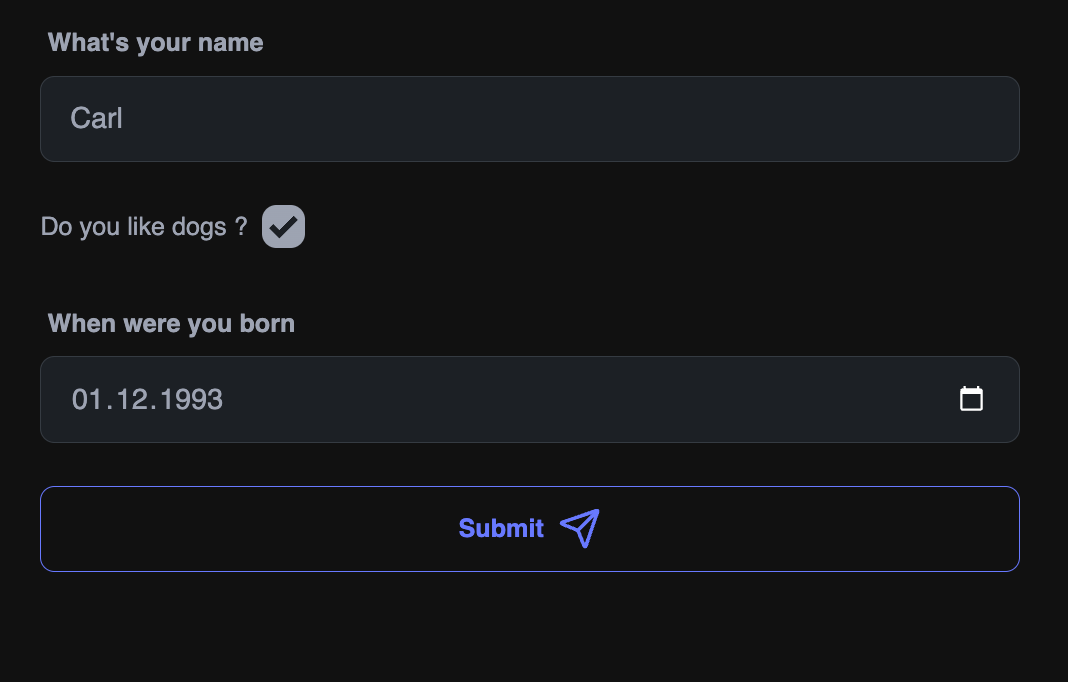
Task: Click blank page background beneath Submit button
Action: pos(530,627)
